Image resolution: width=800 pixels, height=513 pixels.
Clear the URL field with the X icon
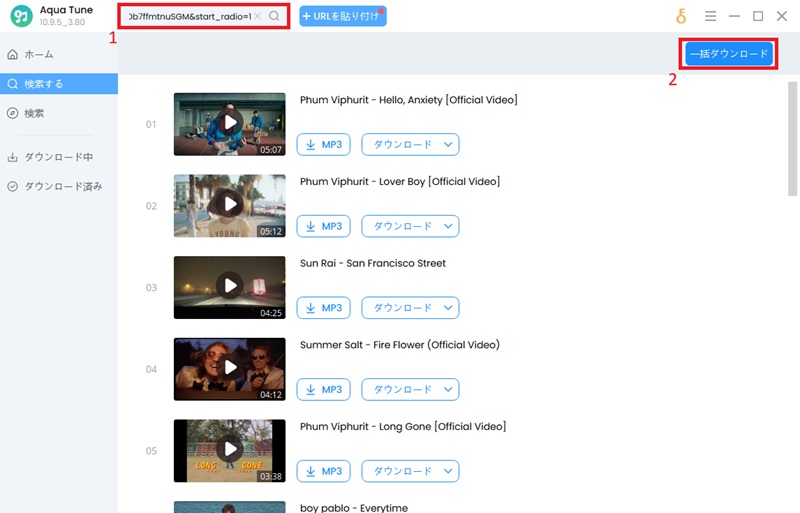(x=258, y=16)
